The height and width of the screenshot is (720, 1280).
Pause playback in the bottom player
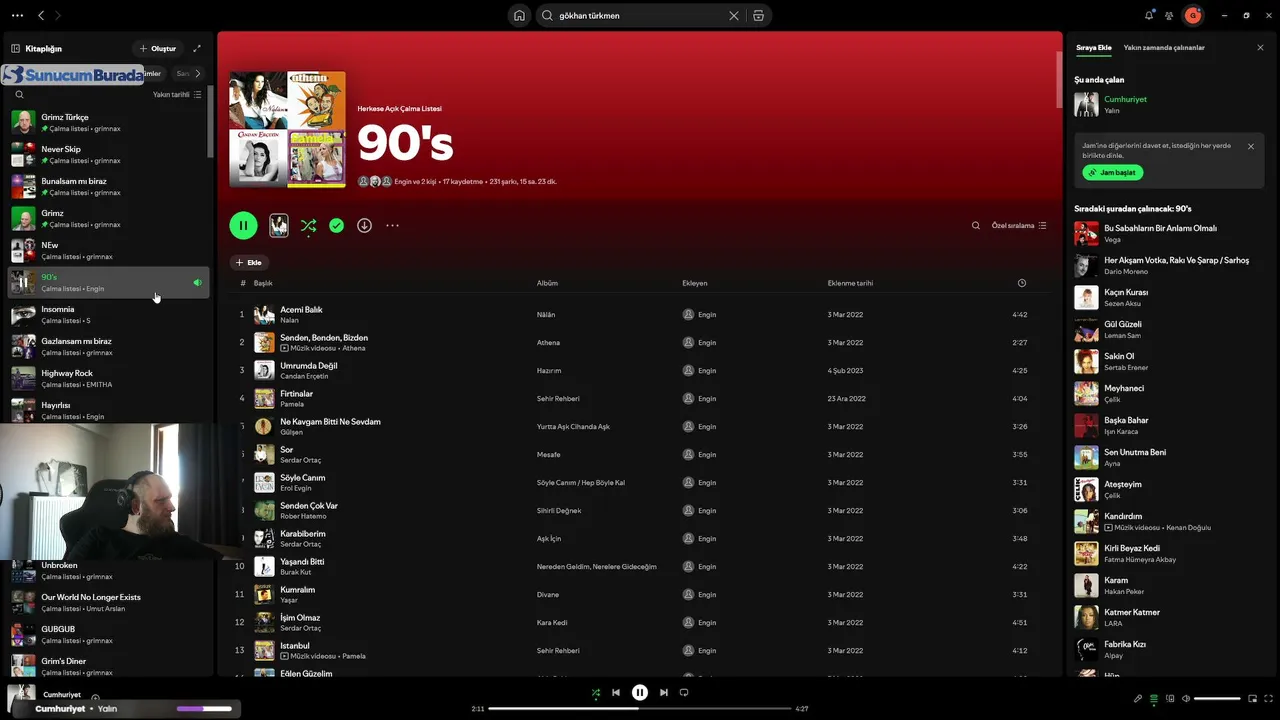640,692
